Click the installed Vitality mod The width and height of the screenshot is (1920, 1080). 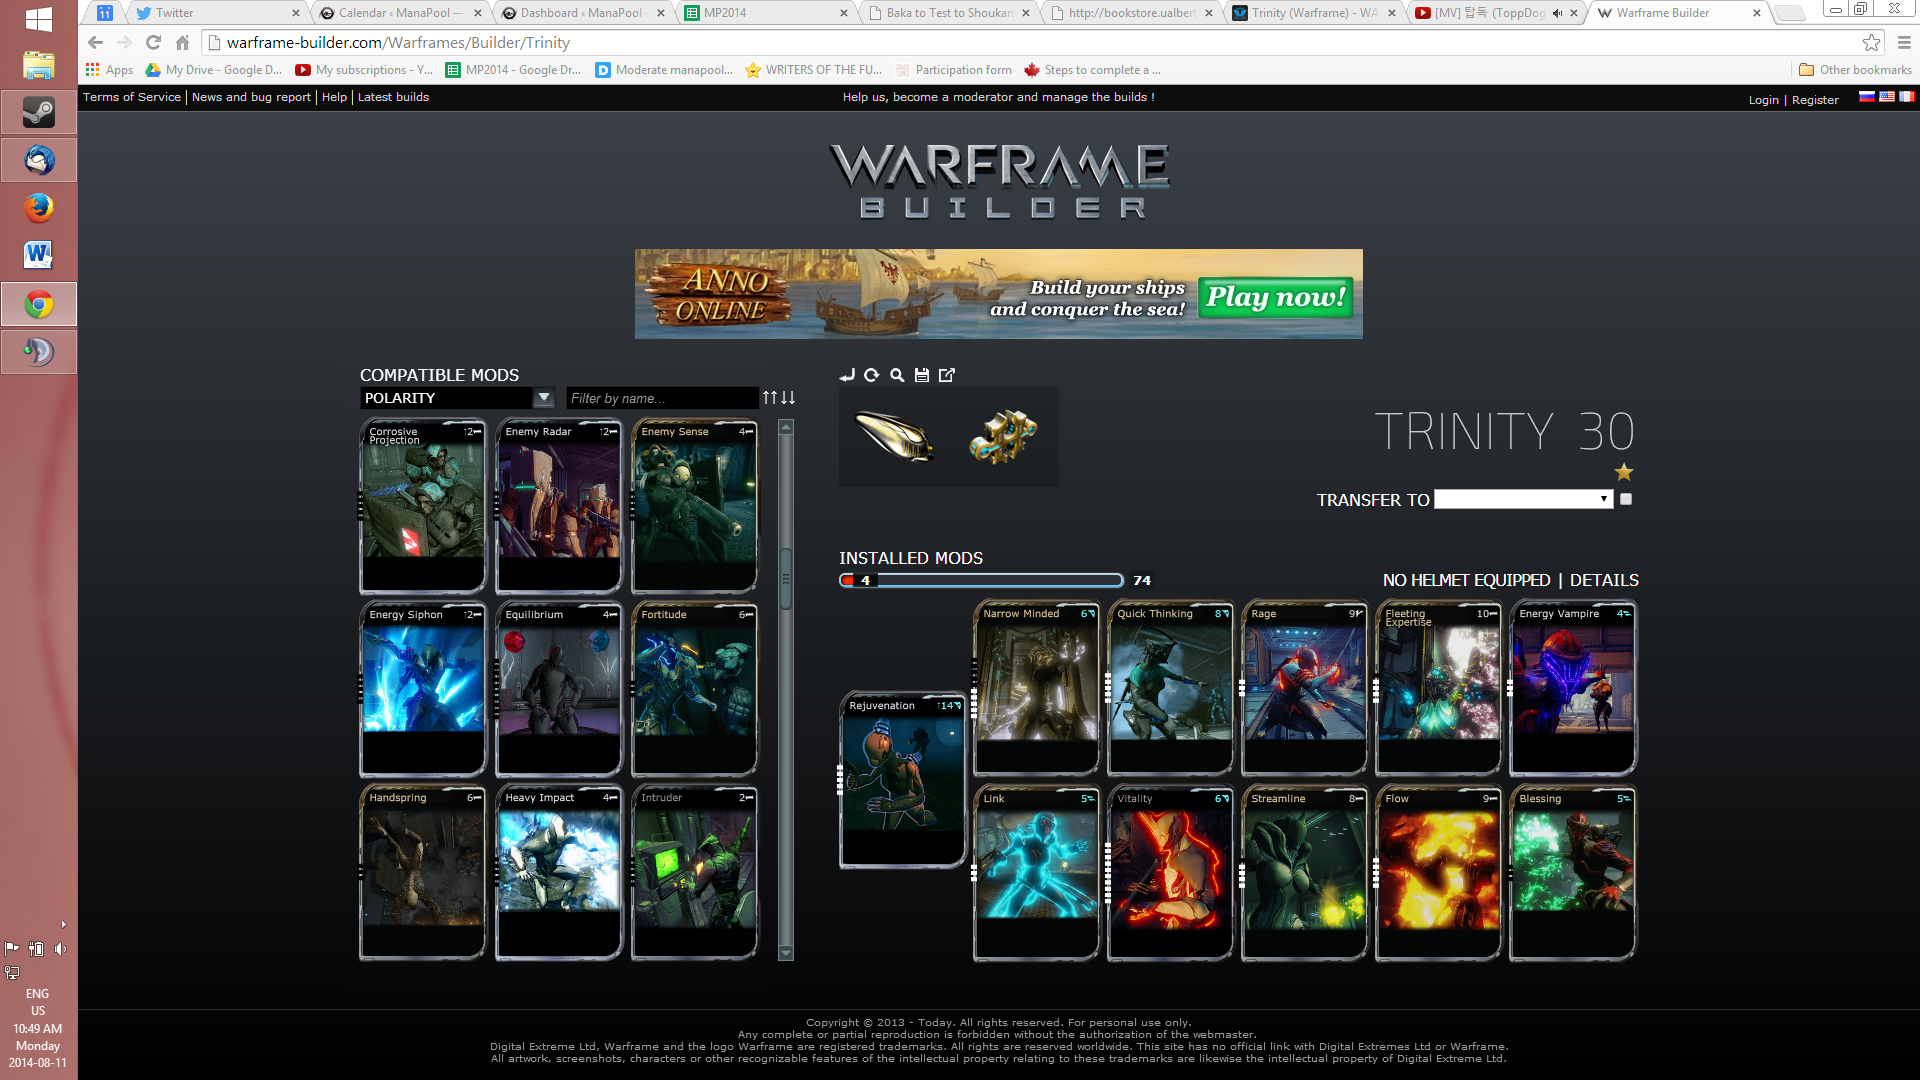tap(1171, 873)
